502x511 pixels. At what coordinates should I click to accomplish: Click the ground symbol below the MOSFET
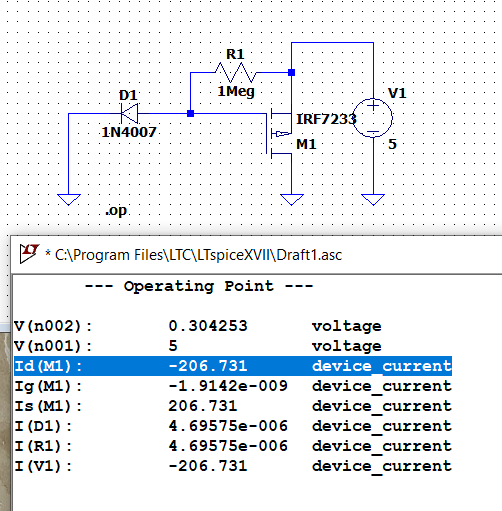tap(292, 200)
